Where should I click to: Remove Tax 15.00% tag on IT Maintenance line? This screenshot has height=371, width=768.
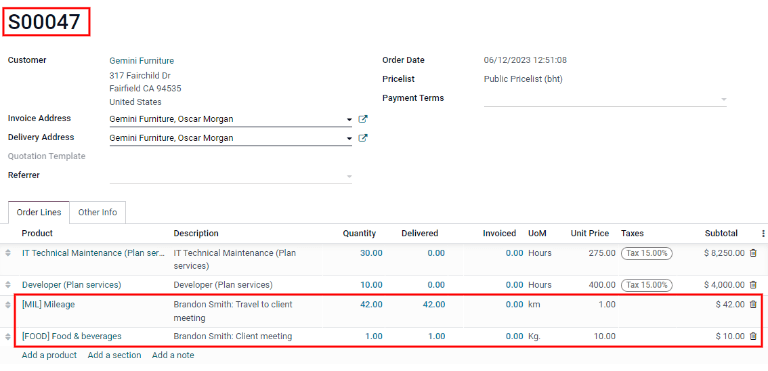pos(647,253)
